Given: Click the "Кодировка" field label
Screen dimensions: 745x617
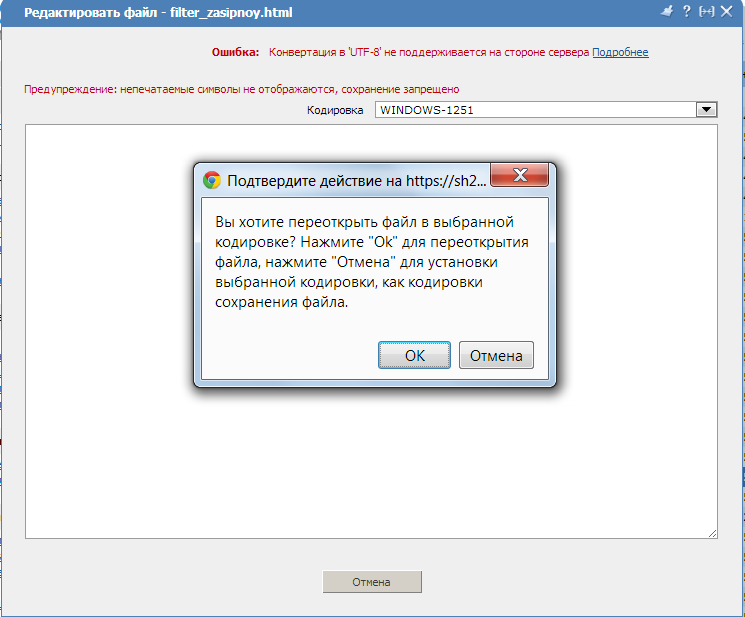Looking at the screenshot, I should tap(335, 110).
